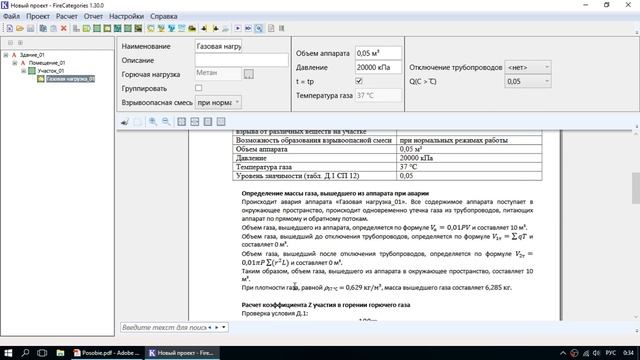Open the Отключение трубопроводов dropdown
Viewport: 640px width, 360px height.
[x=528, y=67]
